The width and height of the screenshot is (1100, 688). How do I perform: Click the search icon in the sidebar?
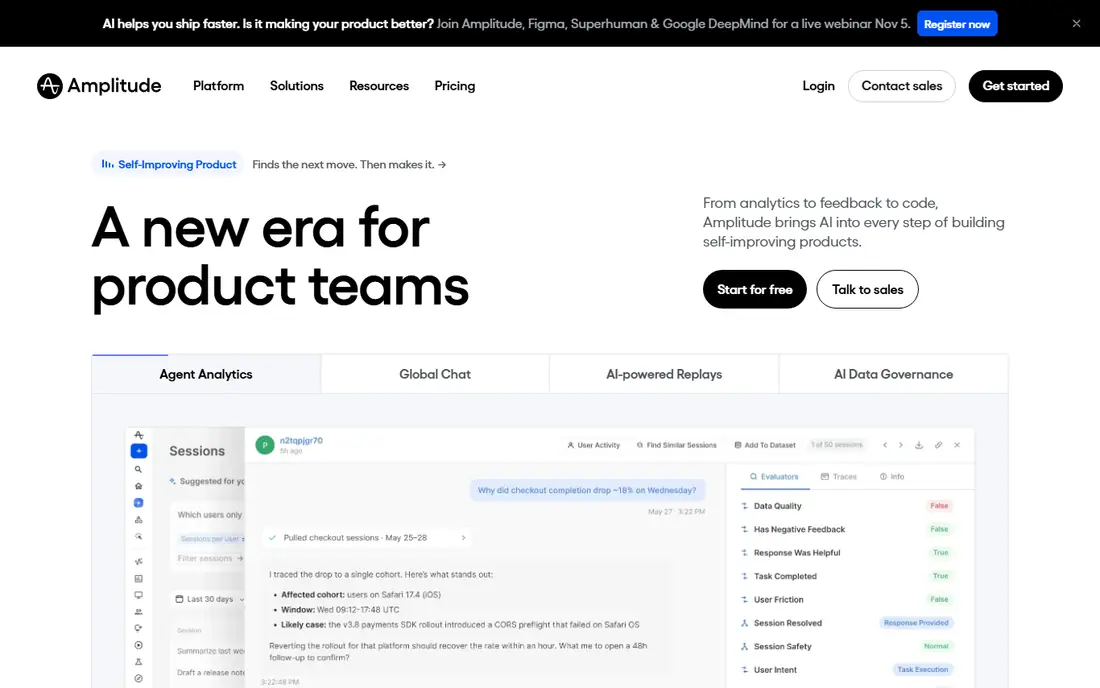pos(138,469)
